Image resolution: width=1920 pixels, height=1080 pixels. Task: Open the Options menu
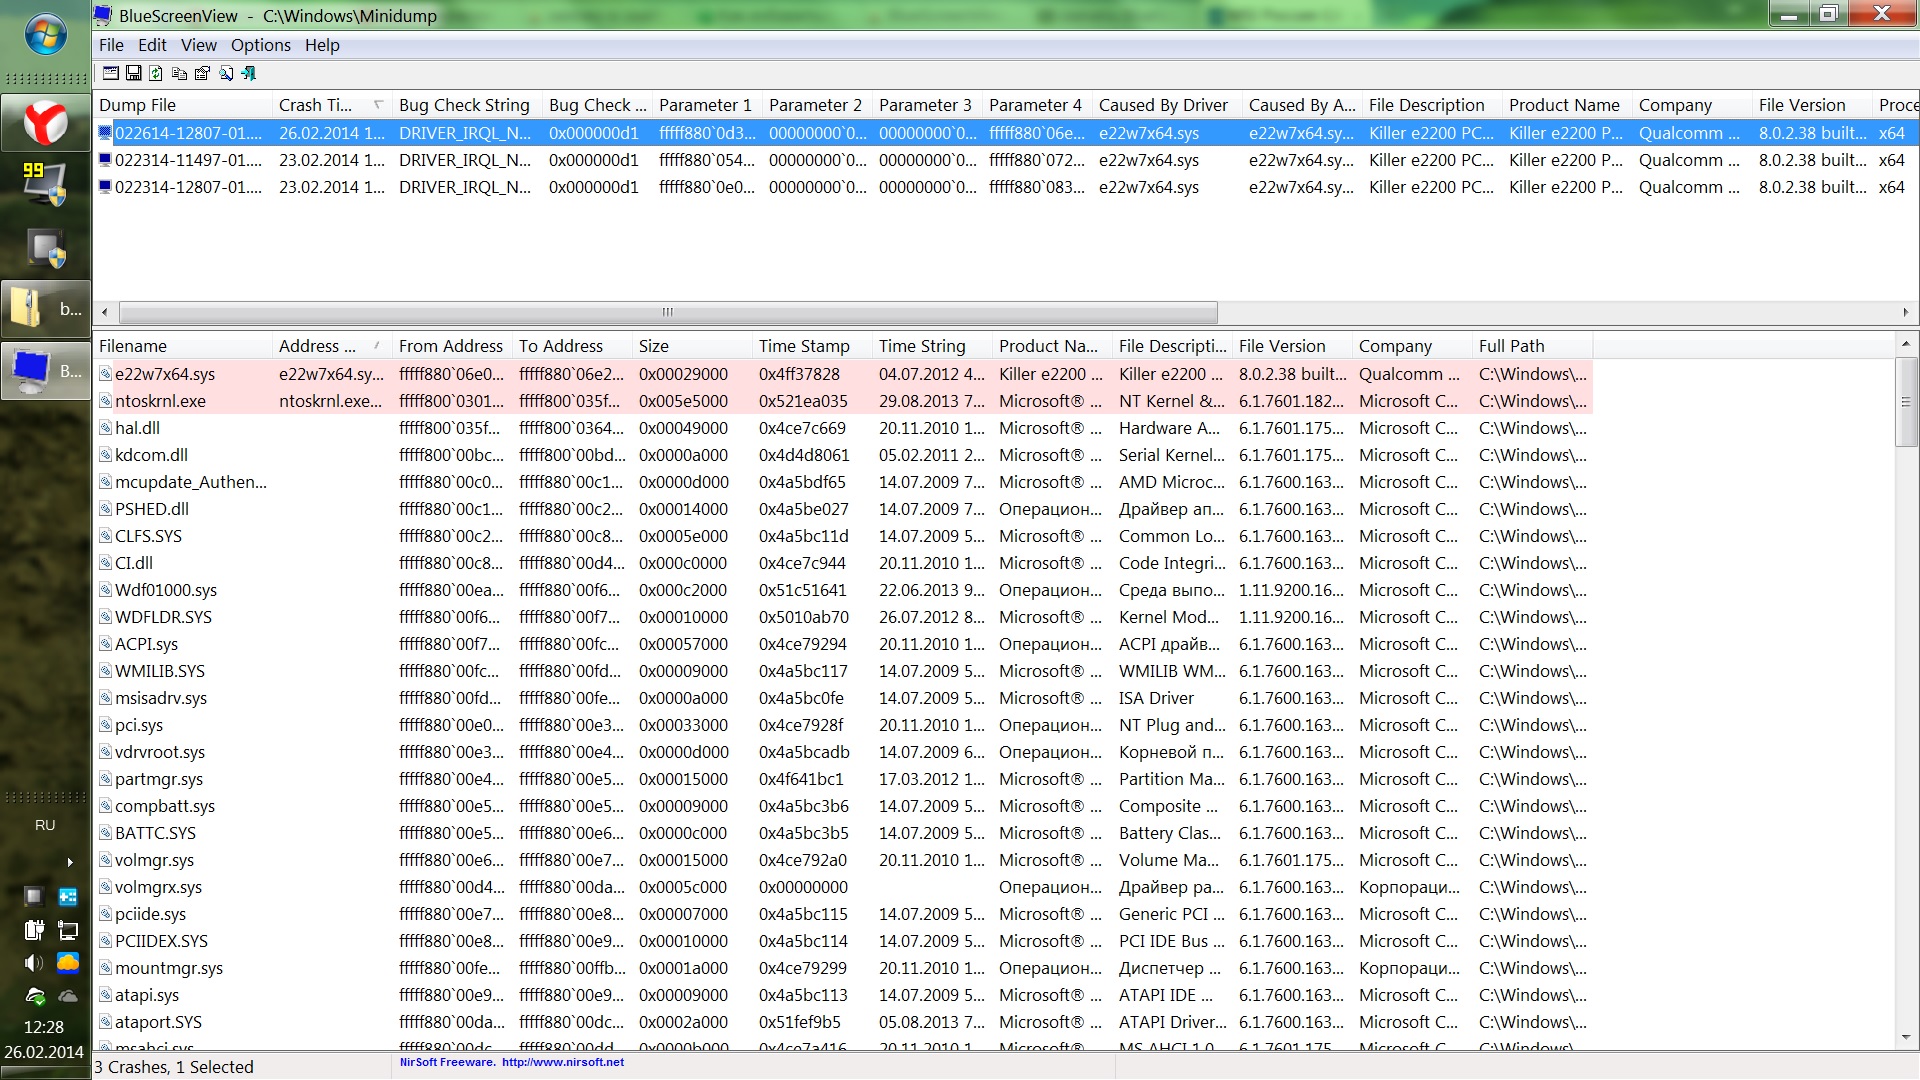pyautogui.click(x=260, y=45)
